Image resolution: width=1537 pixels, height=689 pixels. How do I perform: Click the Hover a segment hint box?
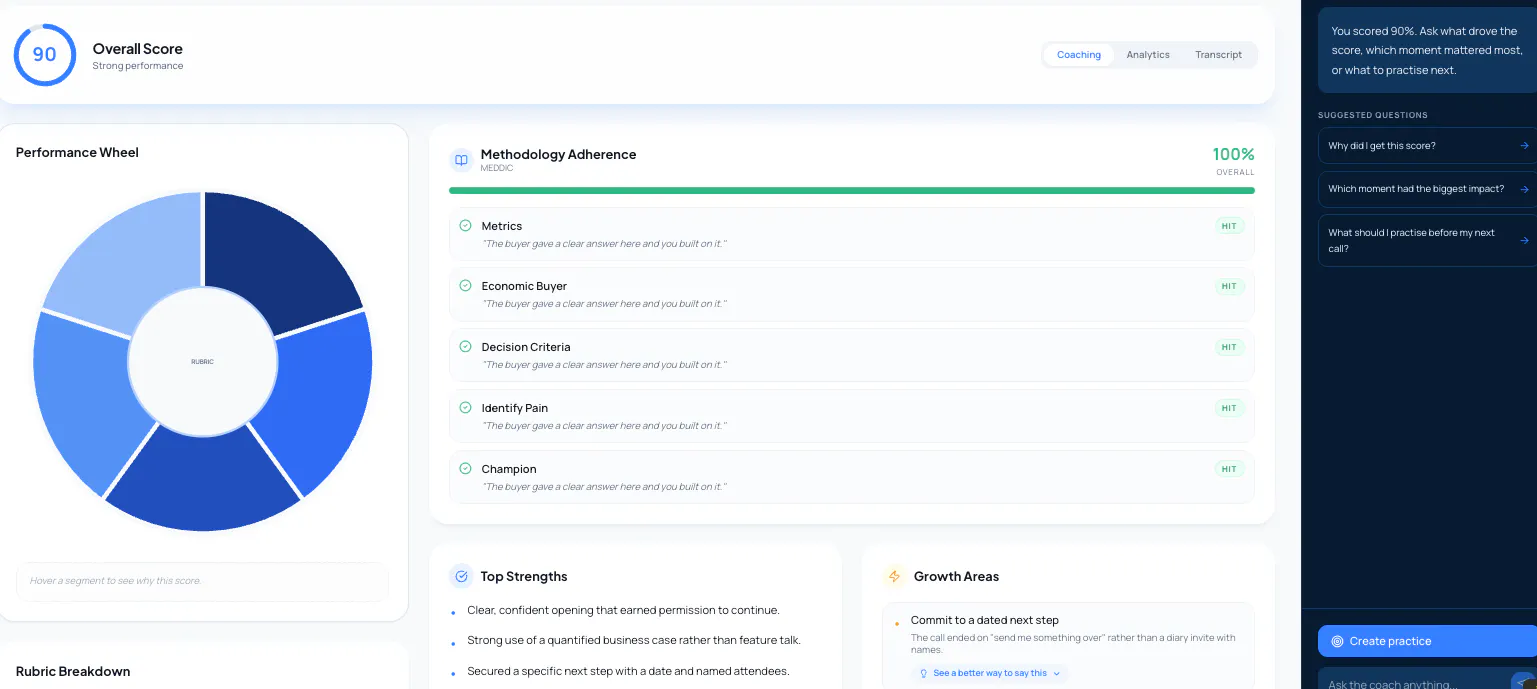pyautogui.click(x=202, y=581)
